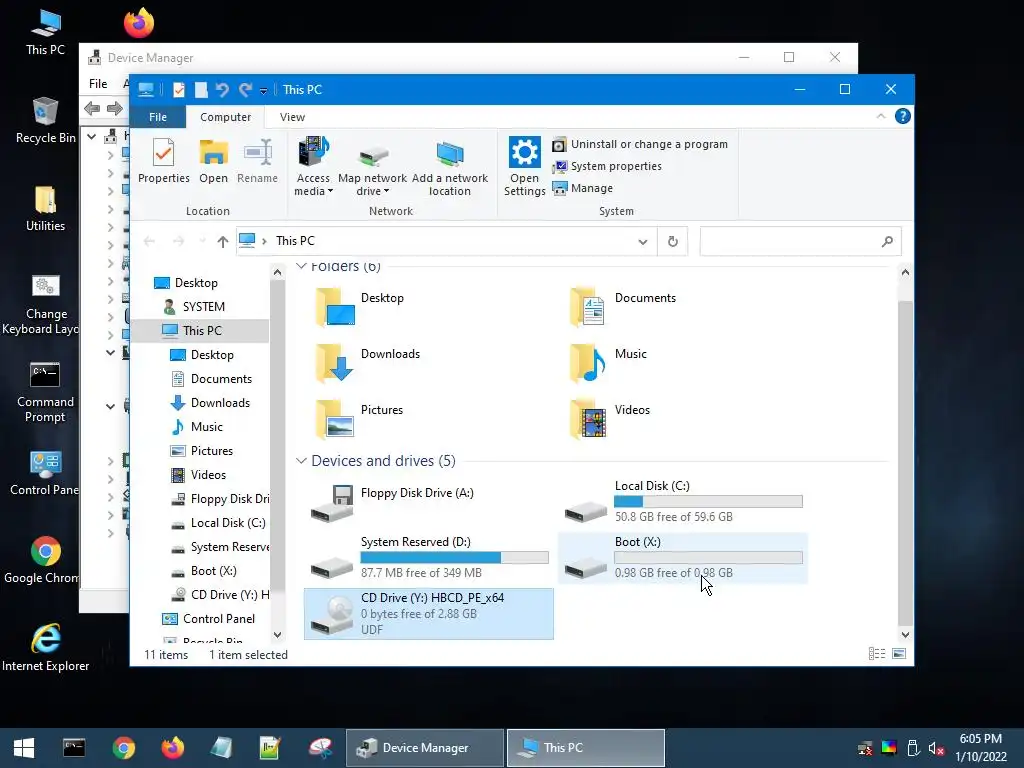Click the Device Manager taskbar button
This screenshot has height=768, width=1024.
[x=426, y=748]
